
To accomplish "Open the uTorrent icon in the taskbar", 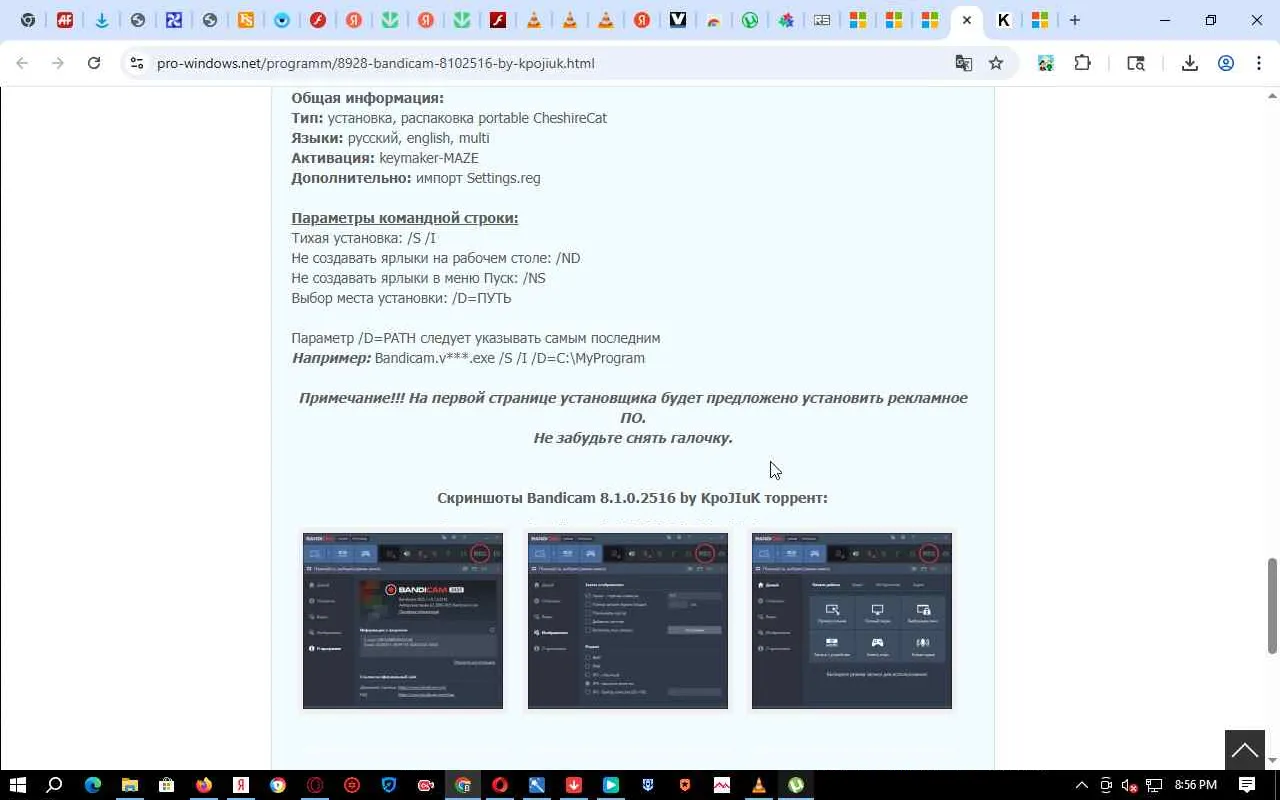I will tap(796, 785).
